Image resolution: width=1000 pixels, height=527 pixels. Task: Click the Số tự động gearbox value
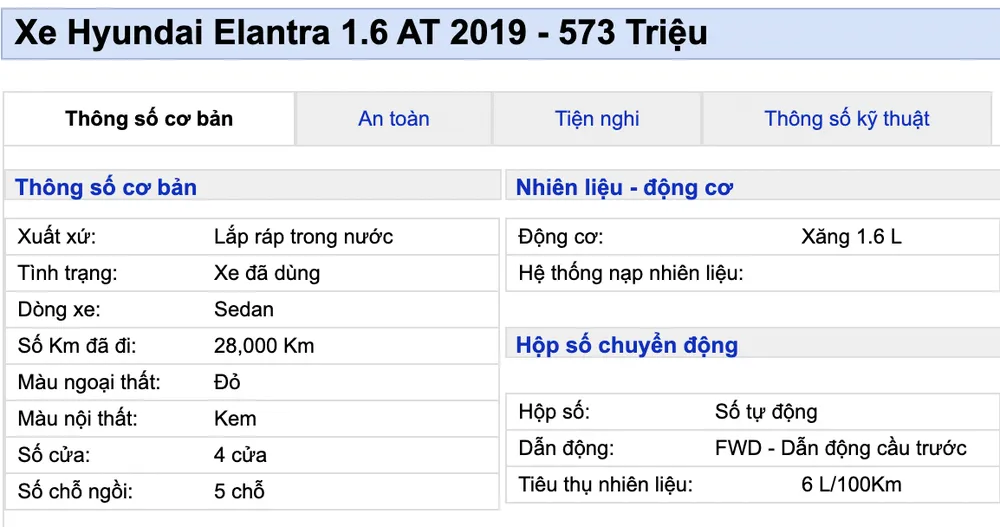(766, 411)
